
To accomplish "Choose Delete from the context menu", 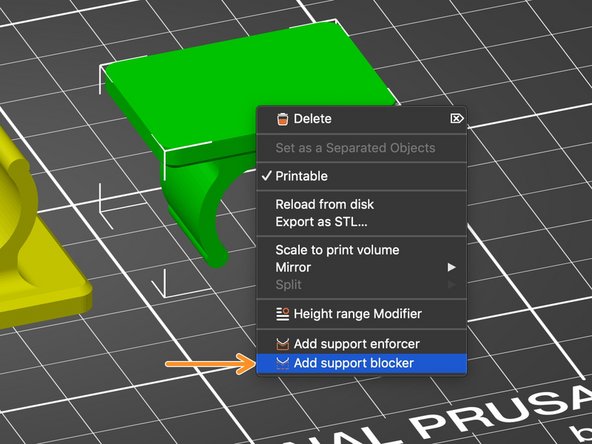I will (362, 119).
